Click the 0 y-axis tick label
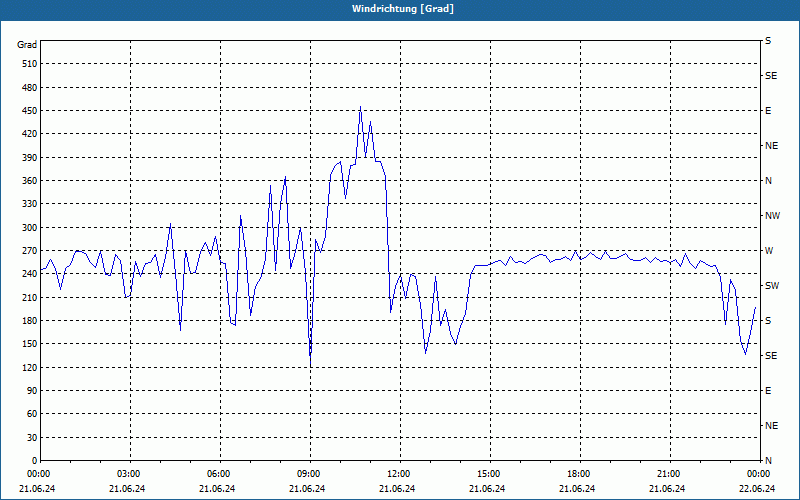This screenshot has height=500, width=800. tap(35, 461)
